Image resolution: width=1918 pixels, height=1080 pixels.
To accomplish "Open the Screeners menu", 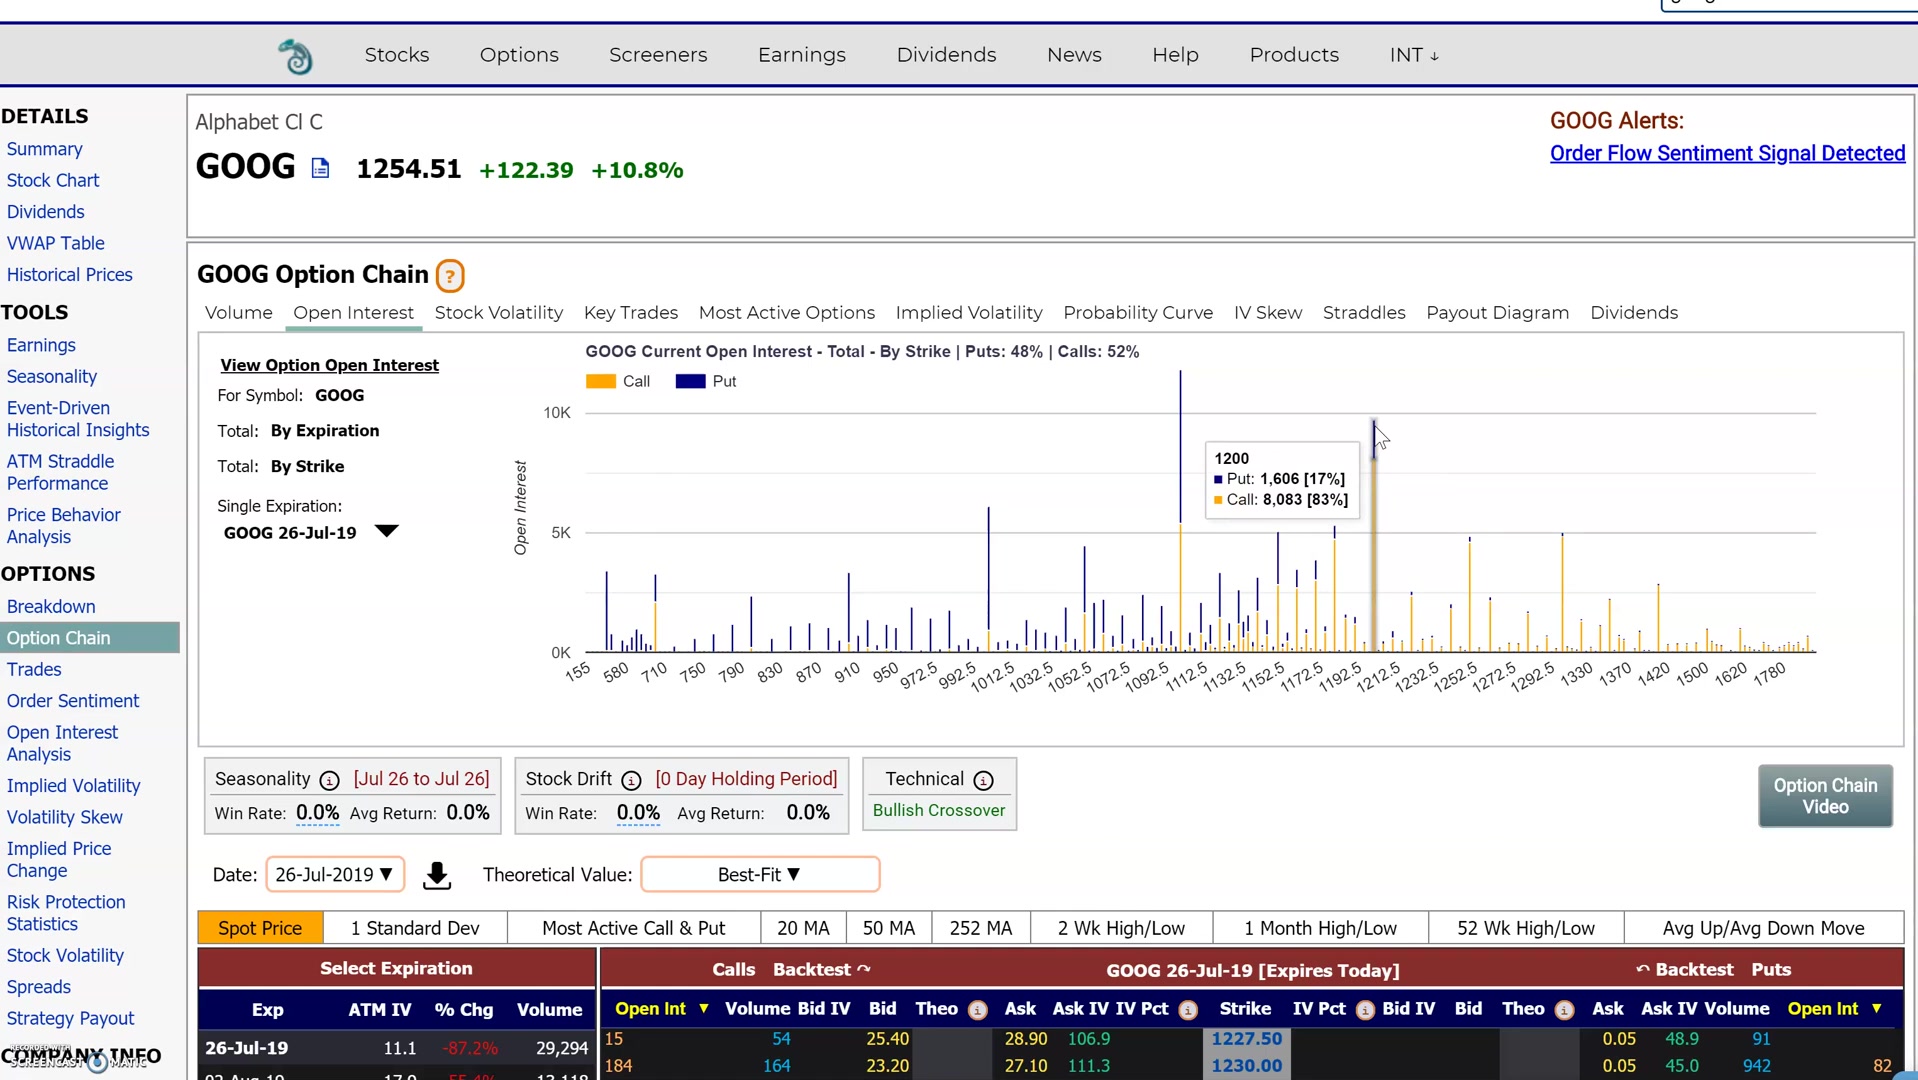I will [658, 55].
